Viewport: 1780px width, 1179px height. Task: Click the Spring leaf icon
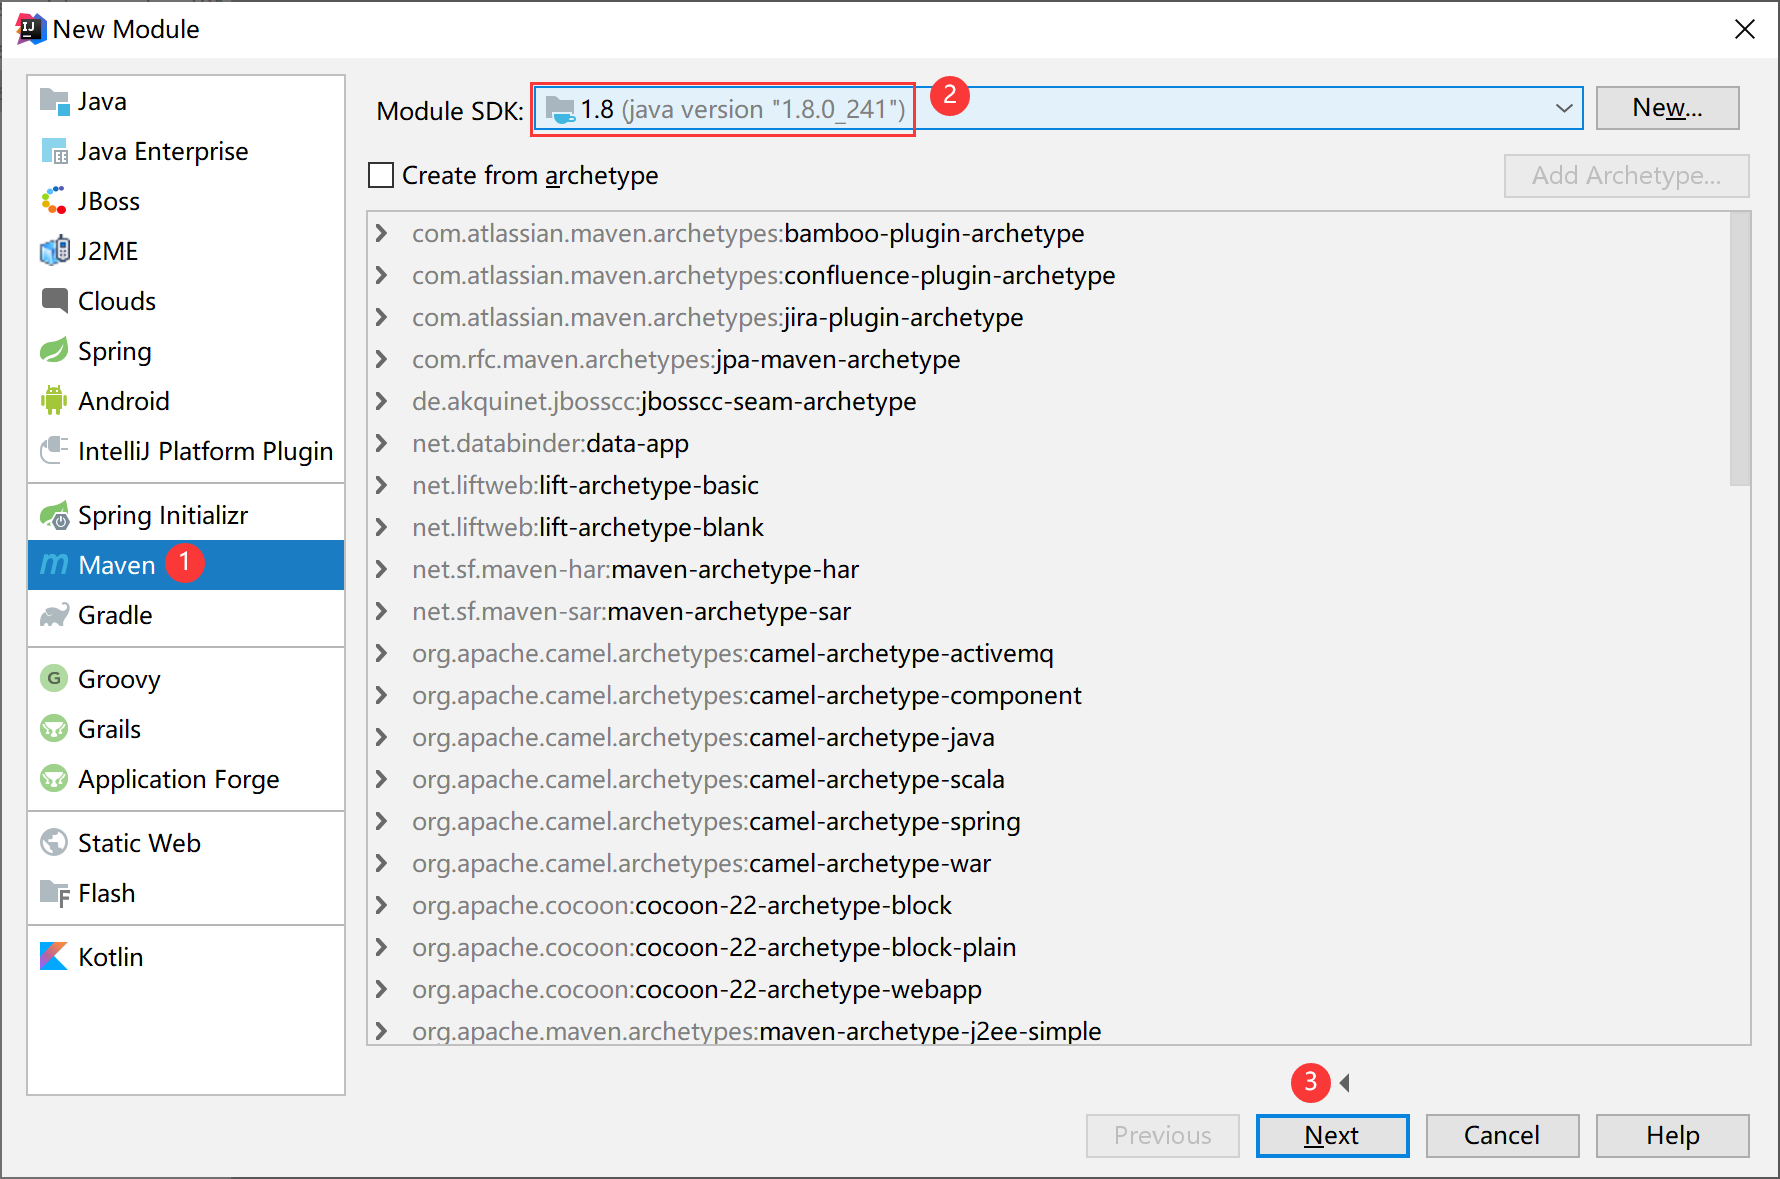tap(53, 351)
